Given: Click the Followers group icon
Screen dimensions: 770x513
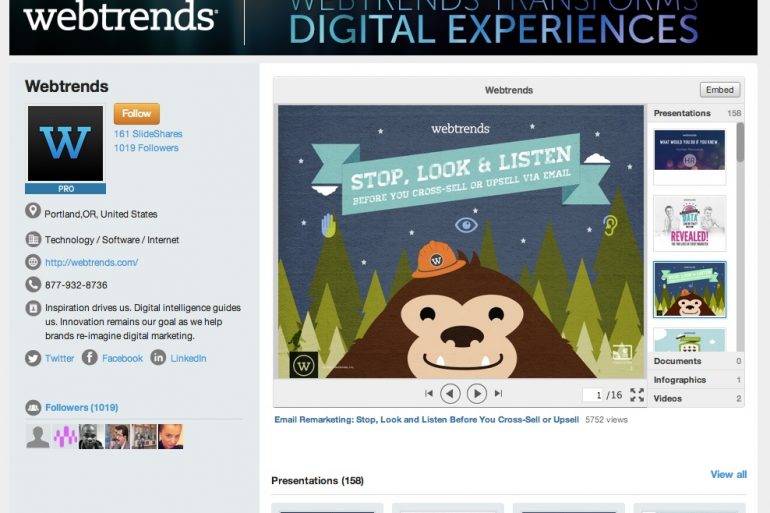Looking at the screenshot, I should point(33,408).
